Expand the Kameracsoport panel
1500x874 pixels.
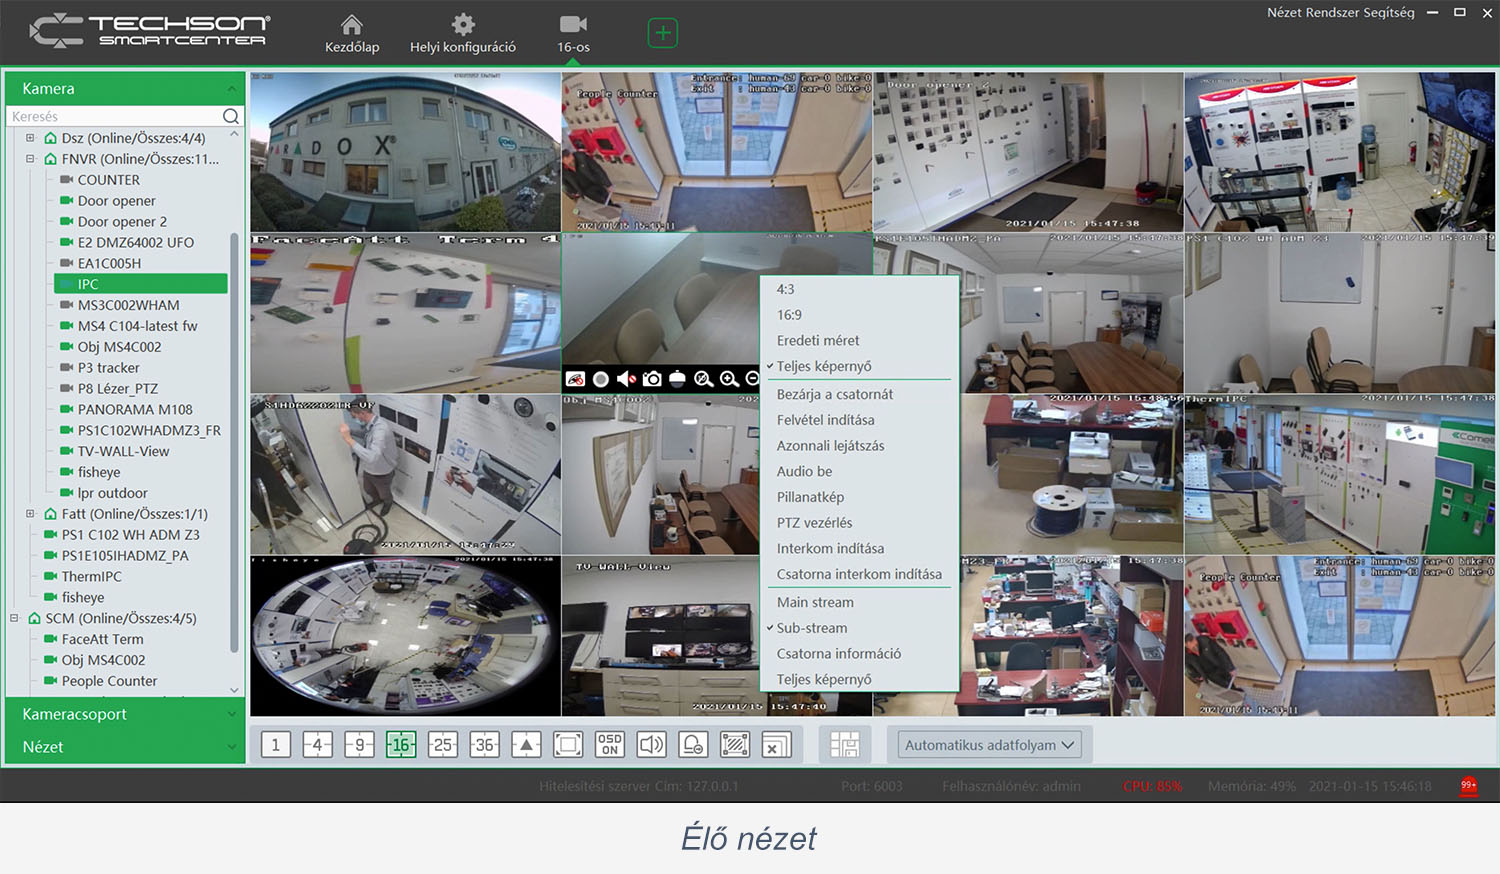[125, 714]
